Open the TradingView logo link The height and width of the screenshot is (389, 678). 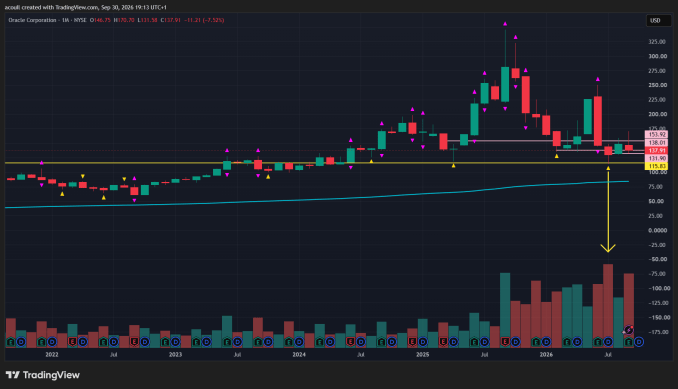click(x=43, y=375)
